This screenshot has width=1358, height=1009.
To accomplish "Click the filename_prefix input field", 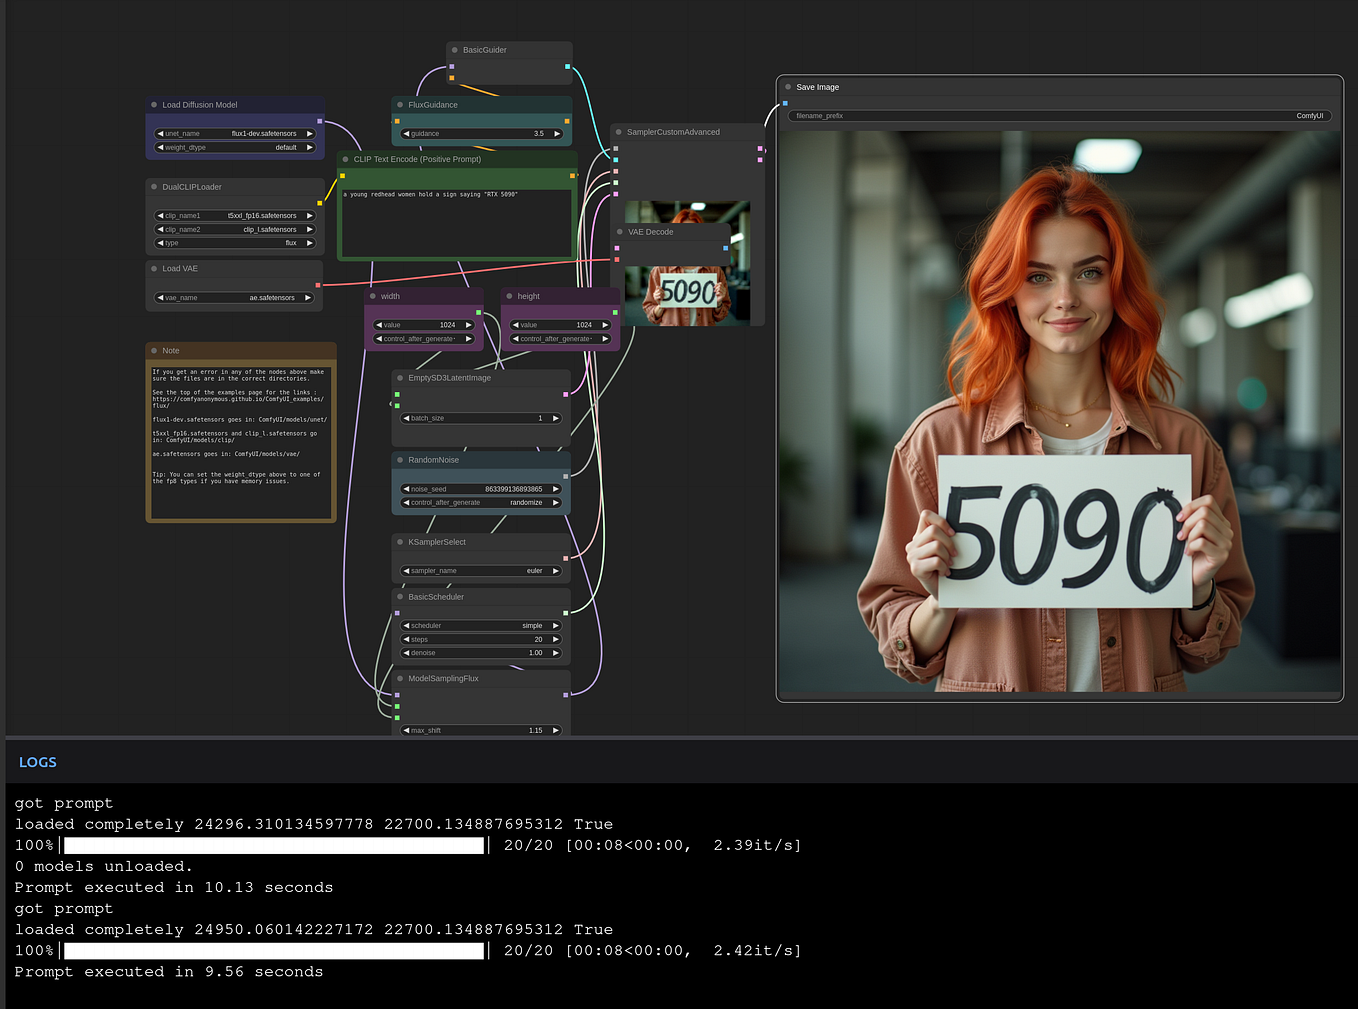I will [x=1058, y=115].
